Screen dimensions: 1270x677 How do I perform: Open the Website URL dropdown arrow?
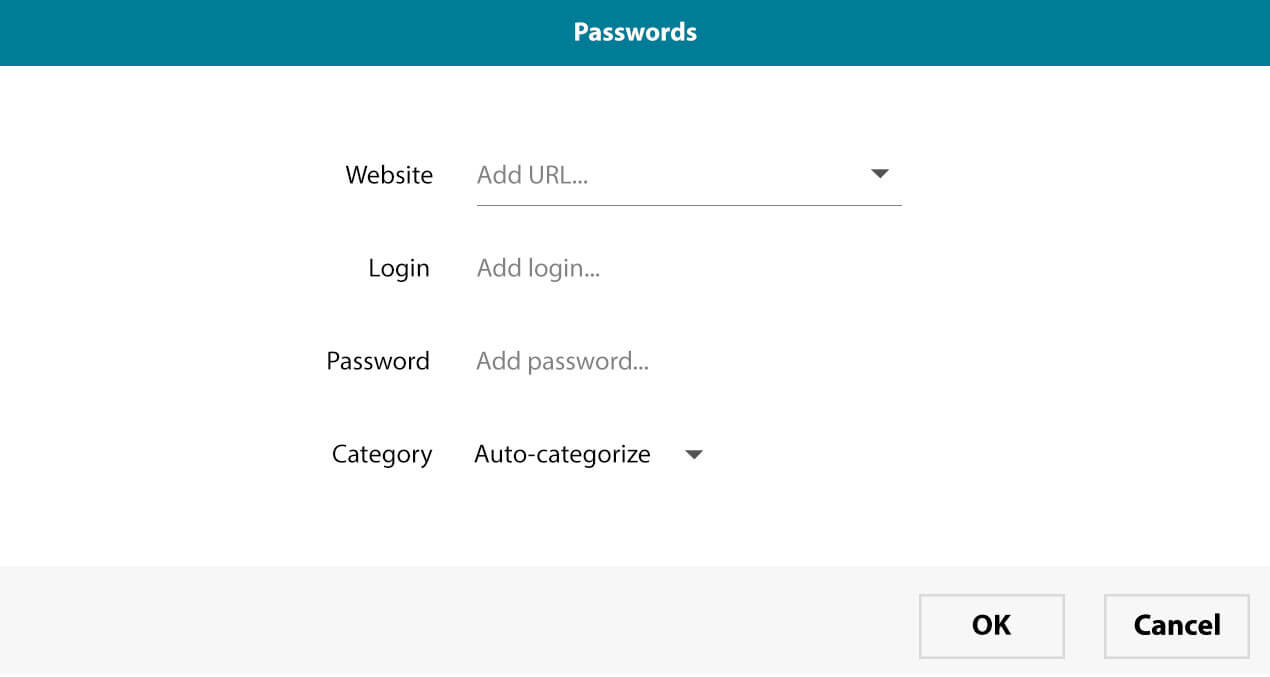879,174
